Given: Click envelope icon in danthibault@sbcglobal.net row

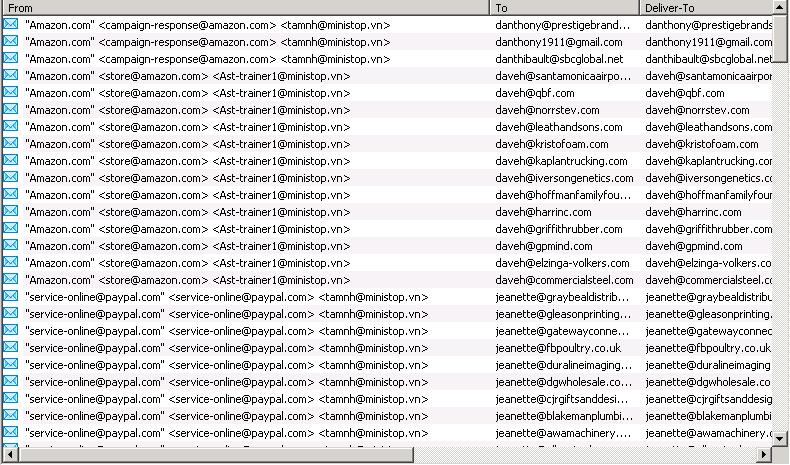Looking at the screenshot, I should (x=11, y=58).
